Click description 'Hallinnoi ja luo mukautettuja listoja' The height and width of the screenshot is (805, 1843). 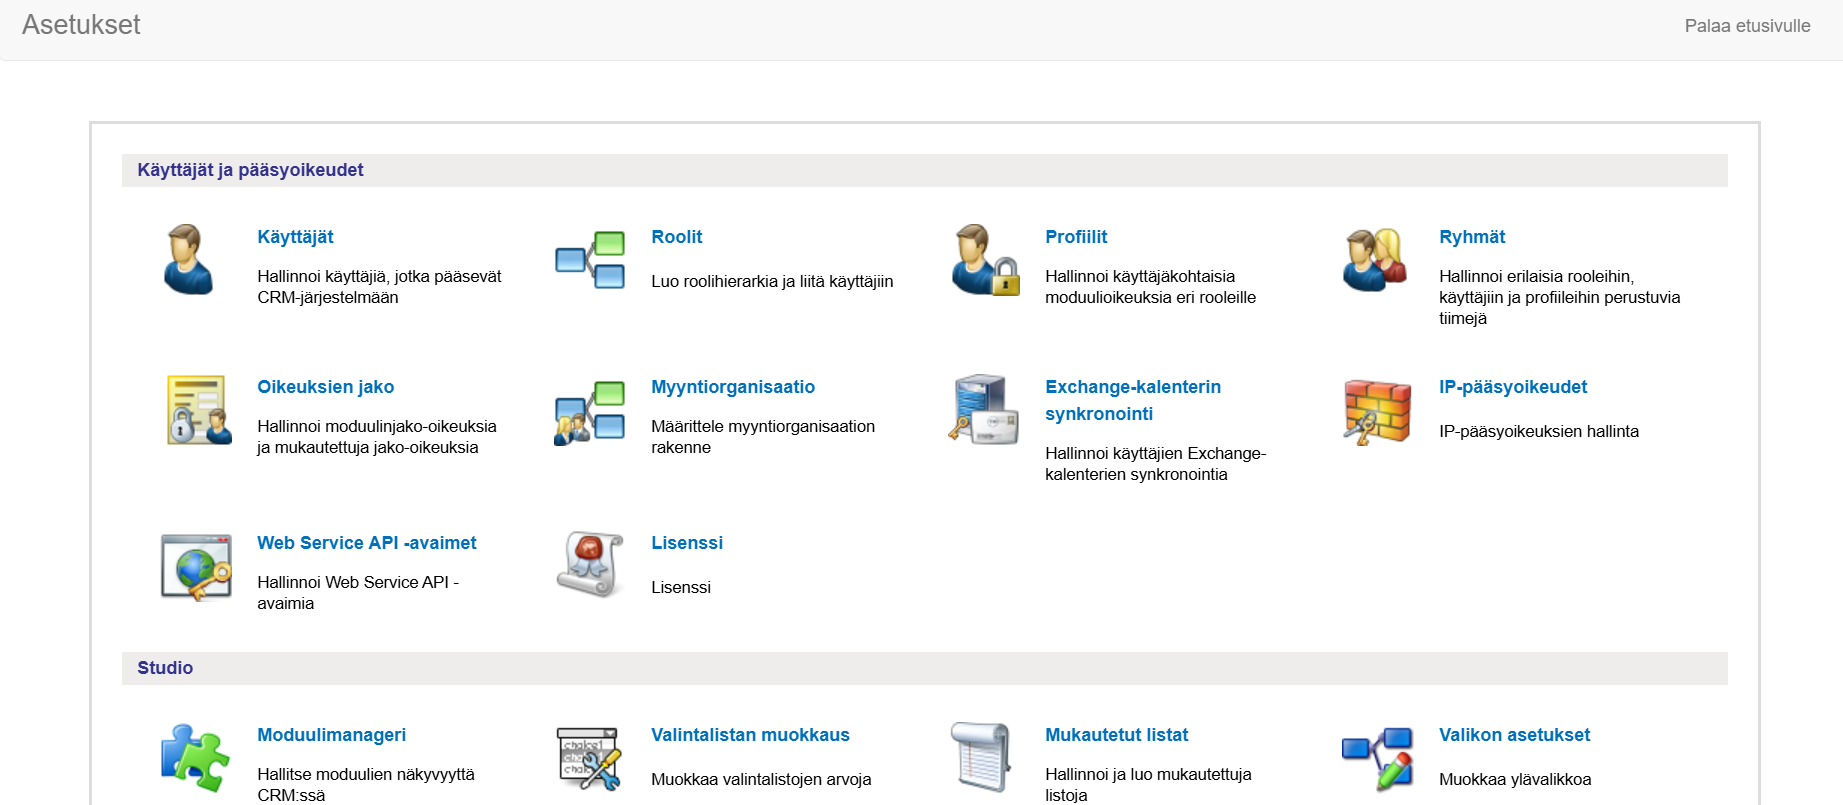tap(1148, 785)
